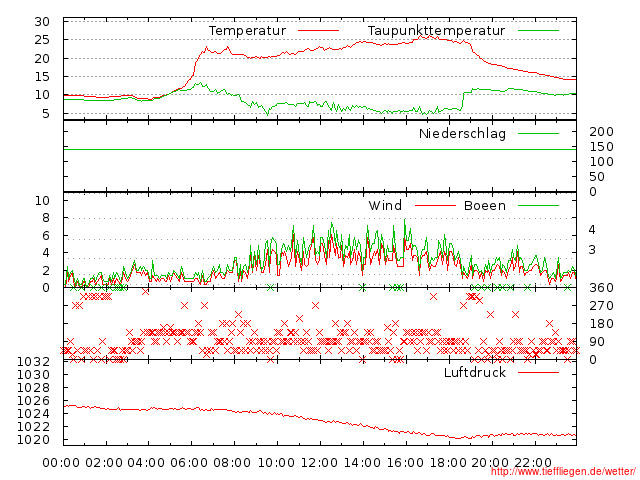Click the 180 wind direction axis value

click(601, 324)
